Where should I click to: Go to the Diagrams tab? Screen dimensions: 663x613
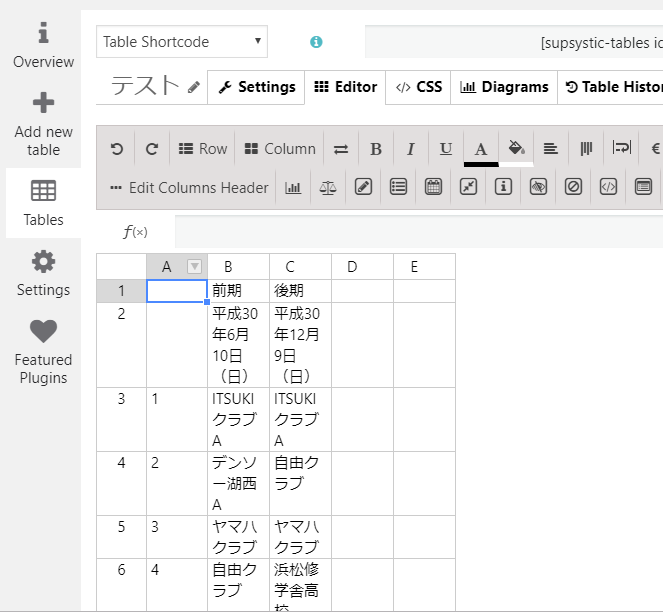tap(505, 87)
